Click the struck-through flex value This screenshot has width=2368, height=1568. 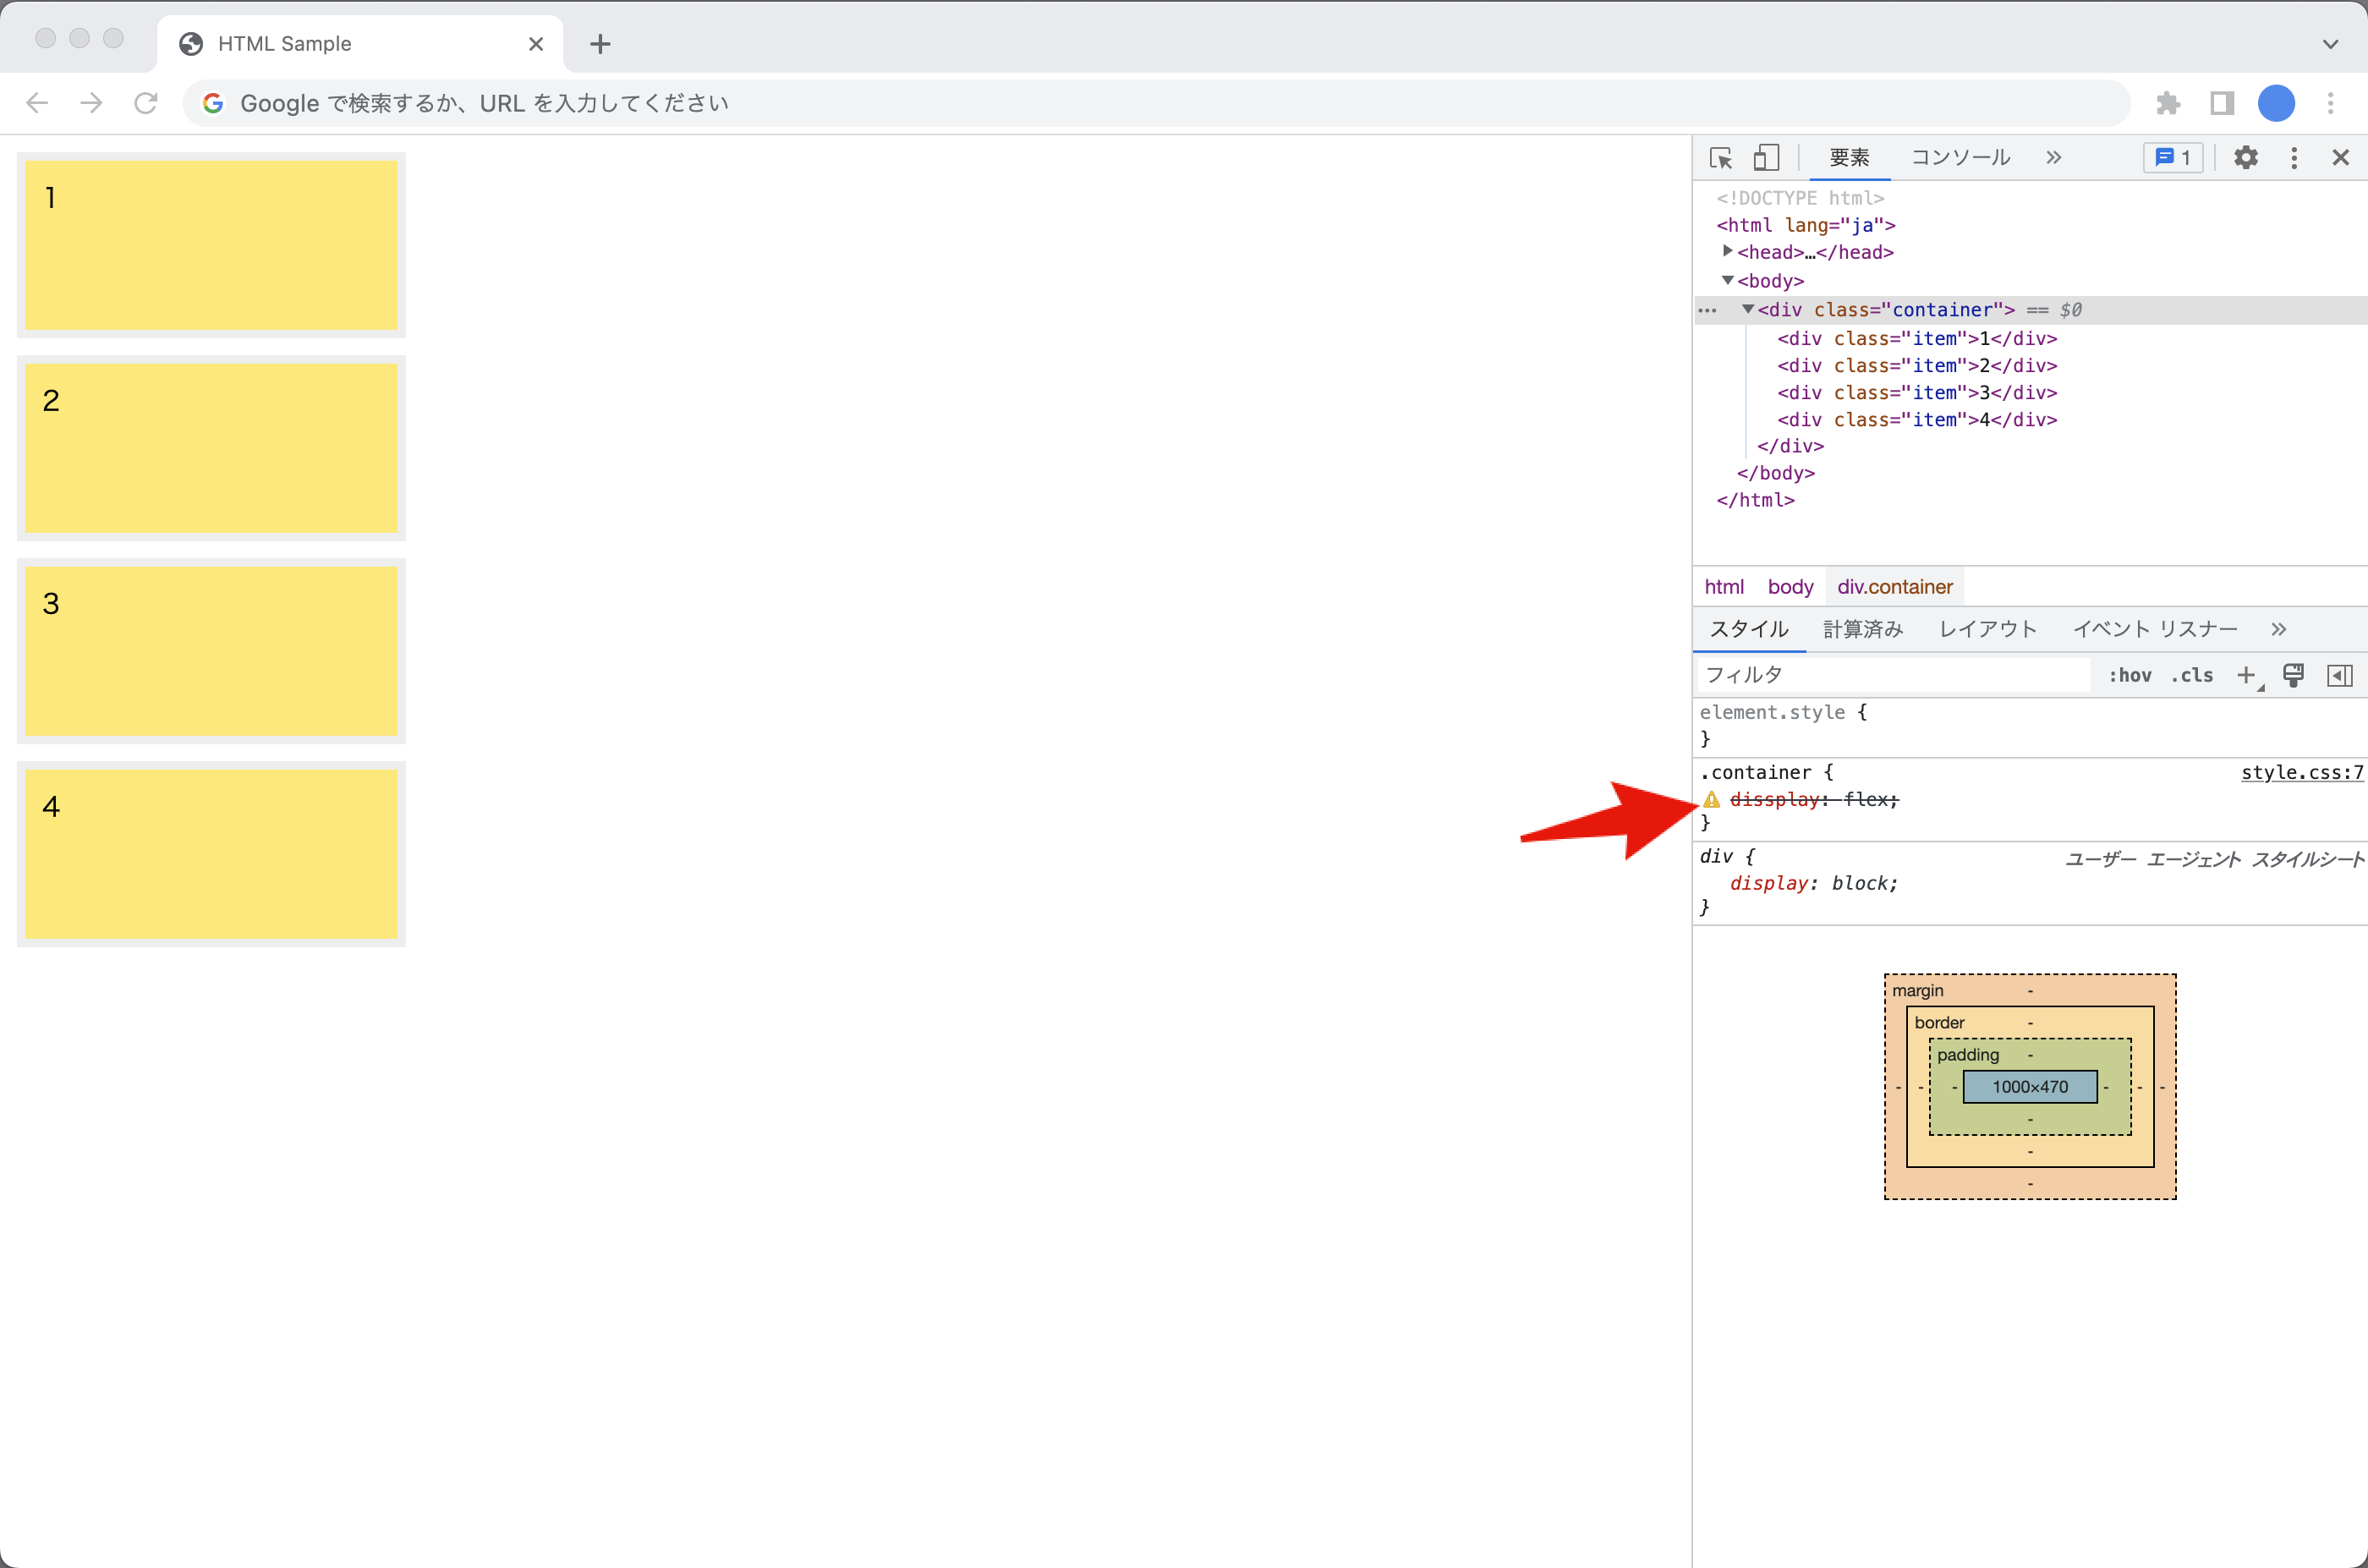click(1865, 799)
